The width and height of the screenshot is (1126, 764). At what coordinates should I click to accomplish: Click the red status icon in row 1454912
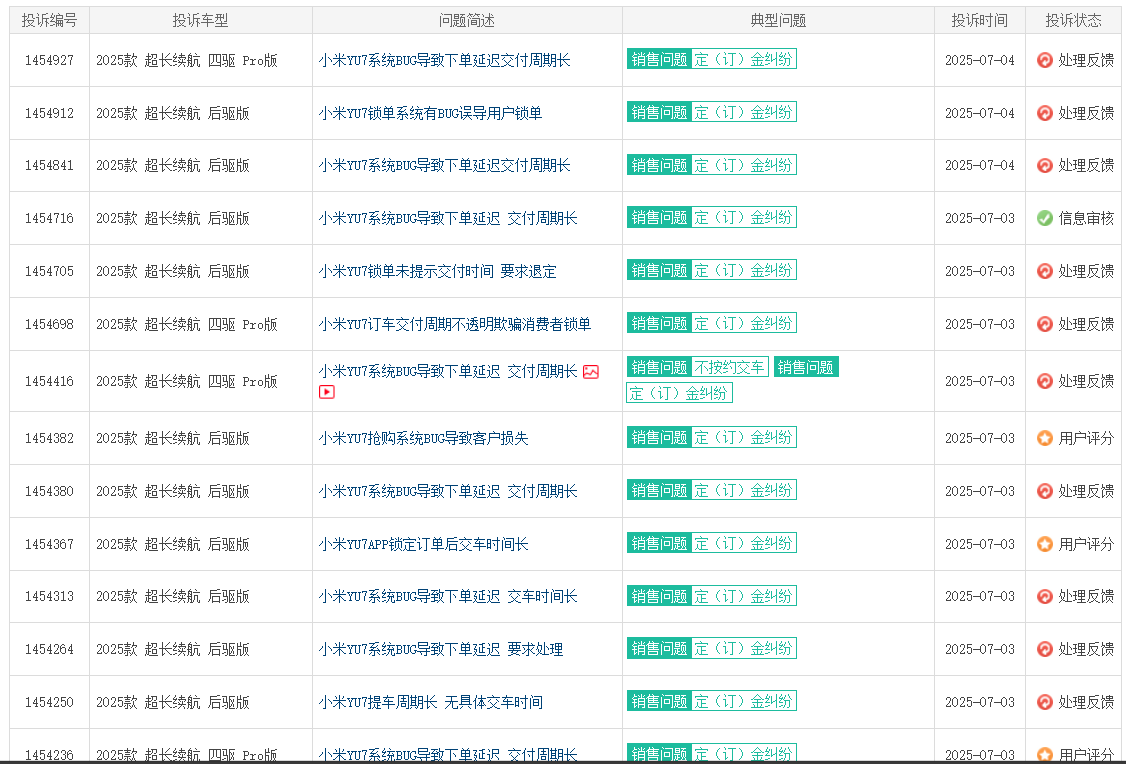point(1045,113)
